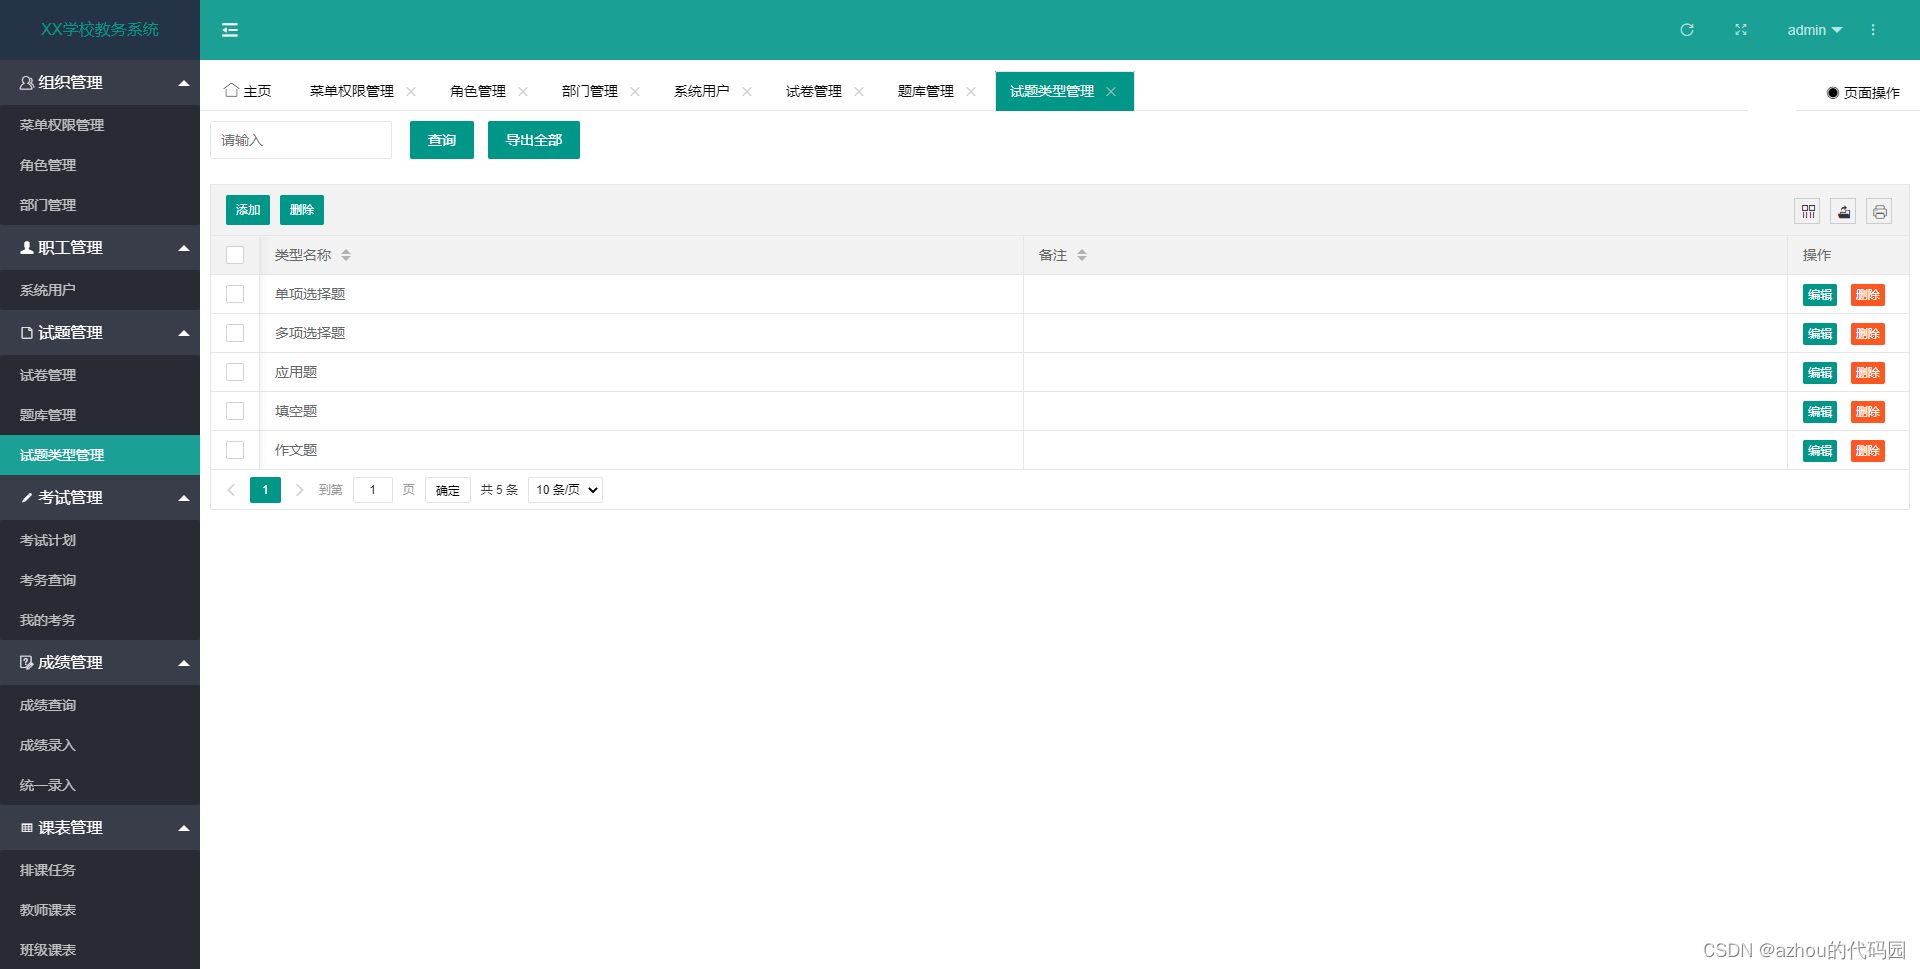Edit the 应用题 row
The height and width of the screenshot is (969, 1920).
point(1820,373)
